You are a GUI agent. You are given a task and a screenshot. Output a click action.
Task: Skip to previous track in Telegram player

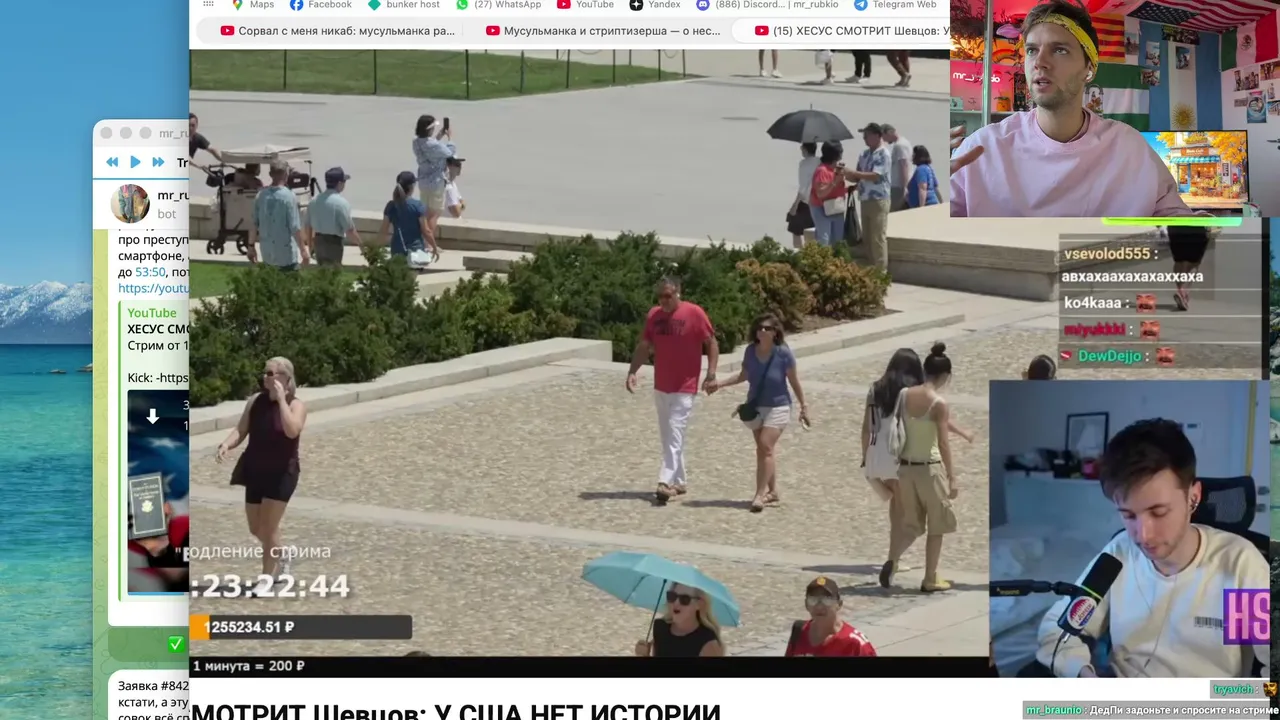point(112,162)
